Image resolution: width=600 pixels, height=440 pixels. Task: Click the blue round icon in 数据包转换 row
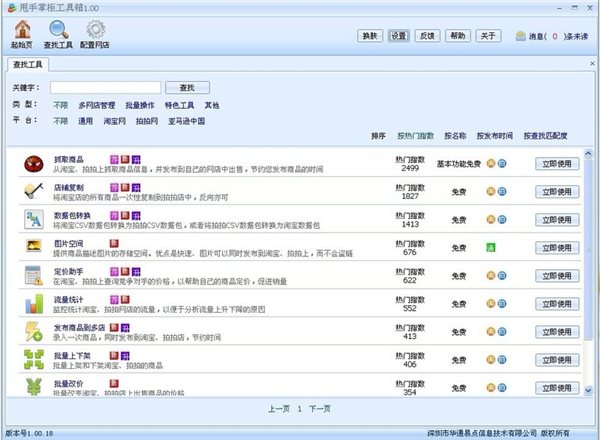pos(502,219)
